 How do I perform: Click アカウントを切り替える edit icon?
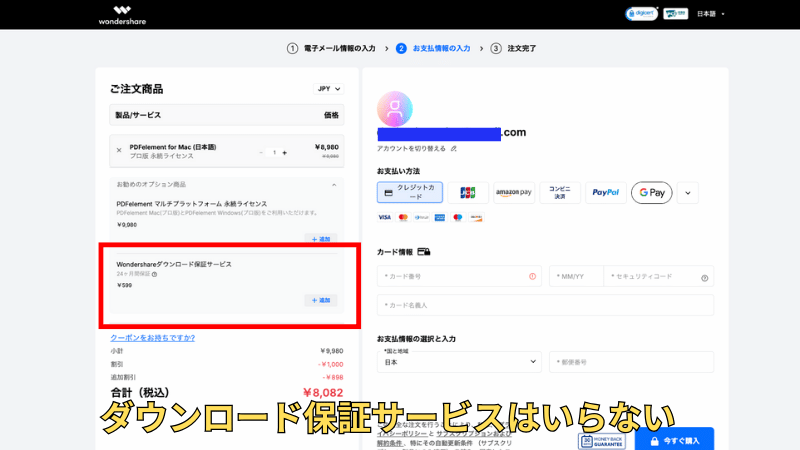pyautogui.click(x=454, y=149)
